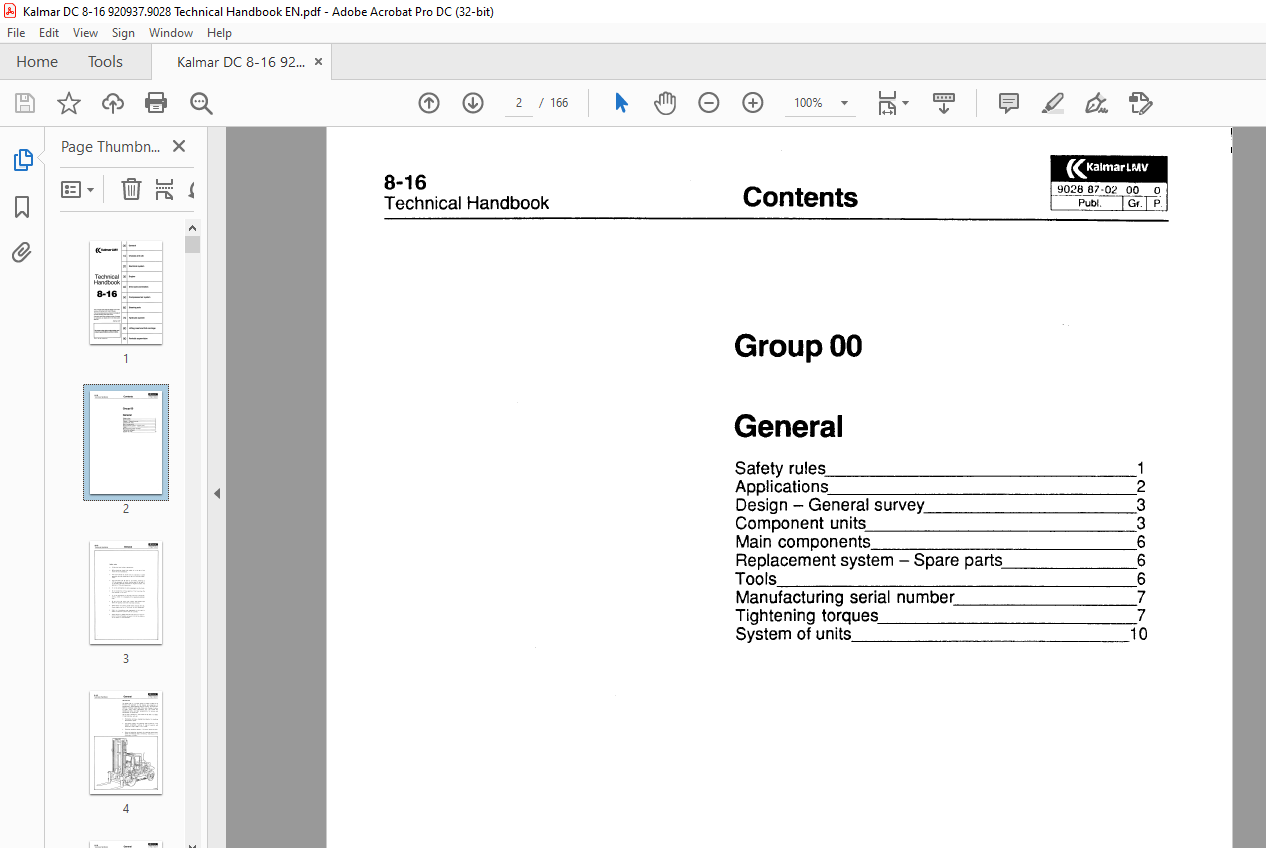
Task: Click the 'Group 00' heading
Action: [798, 346]
